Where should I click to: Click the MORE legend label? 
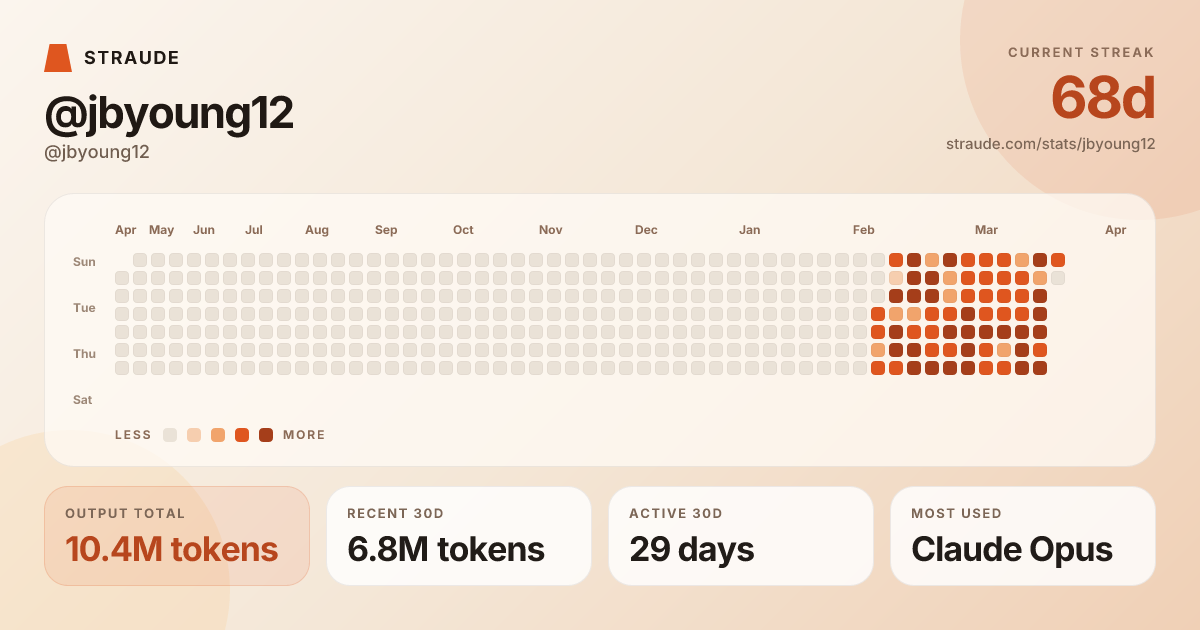click(x=304, y=435)
